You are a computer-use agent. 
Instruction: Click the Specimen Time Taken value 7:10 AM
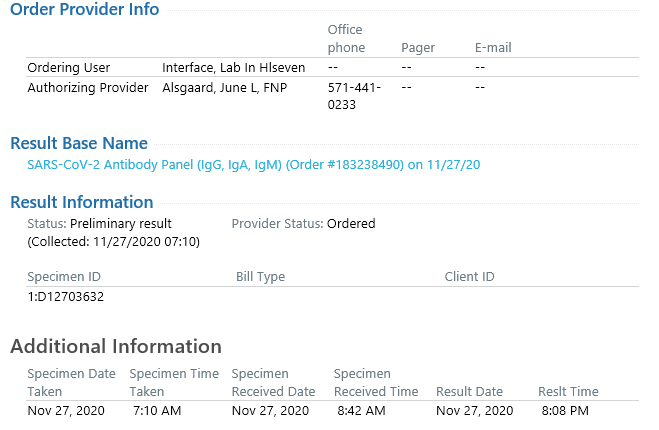[x=157, y=411]
